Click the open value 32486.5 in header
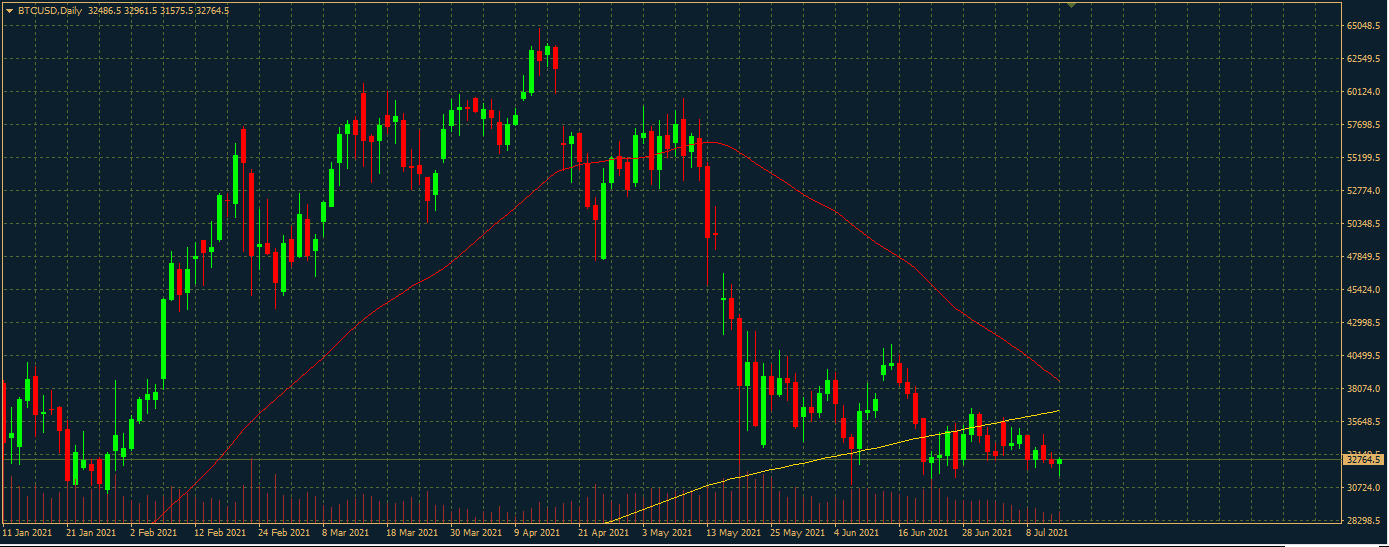The image size is (1389, 547). click(x=106, y=10)
